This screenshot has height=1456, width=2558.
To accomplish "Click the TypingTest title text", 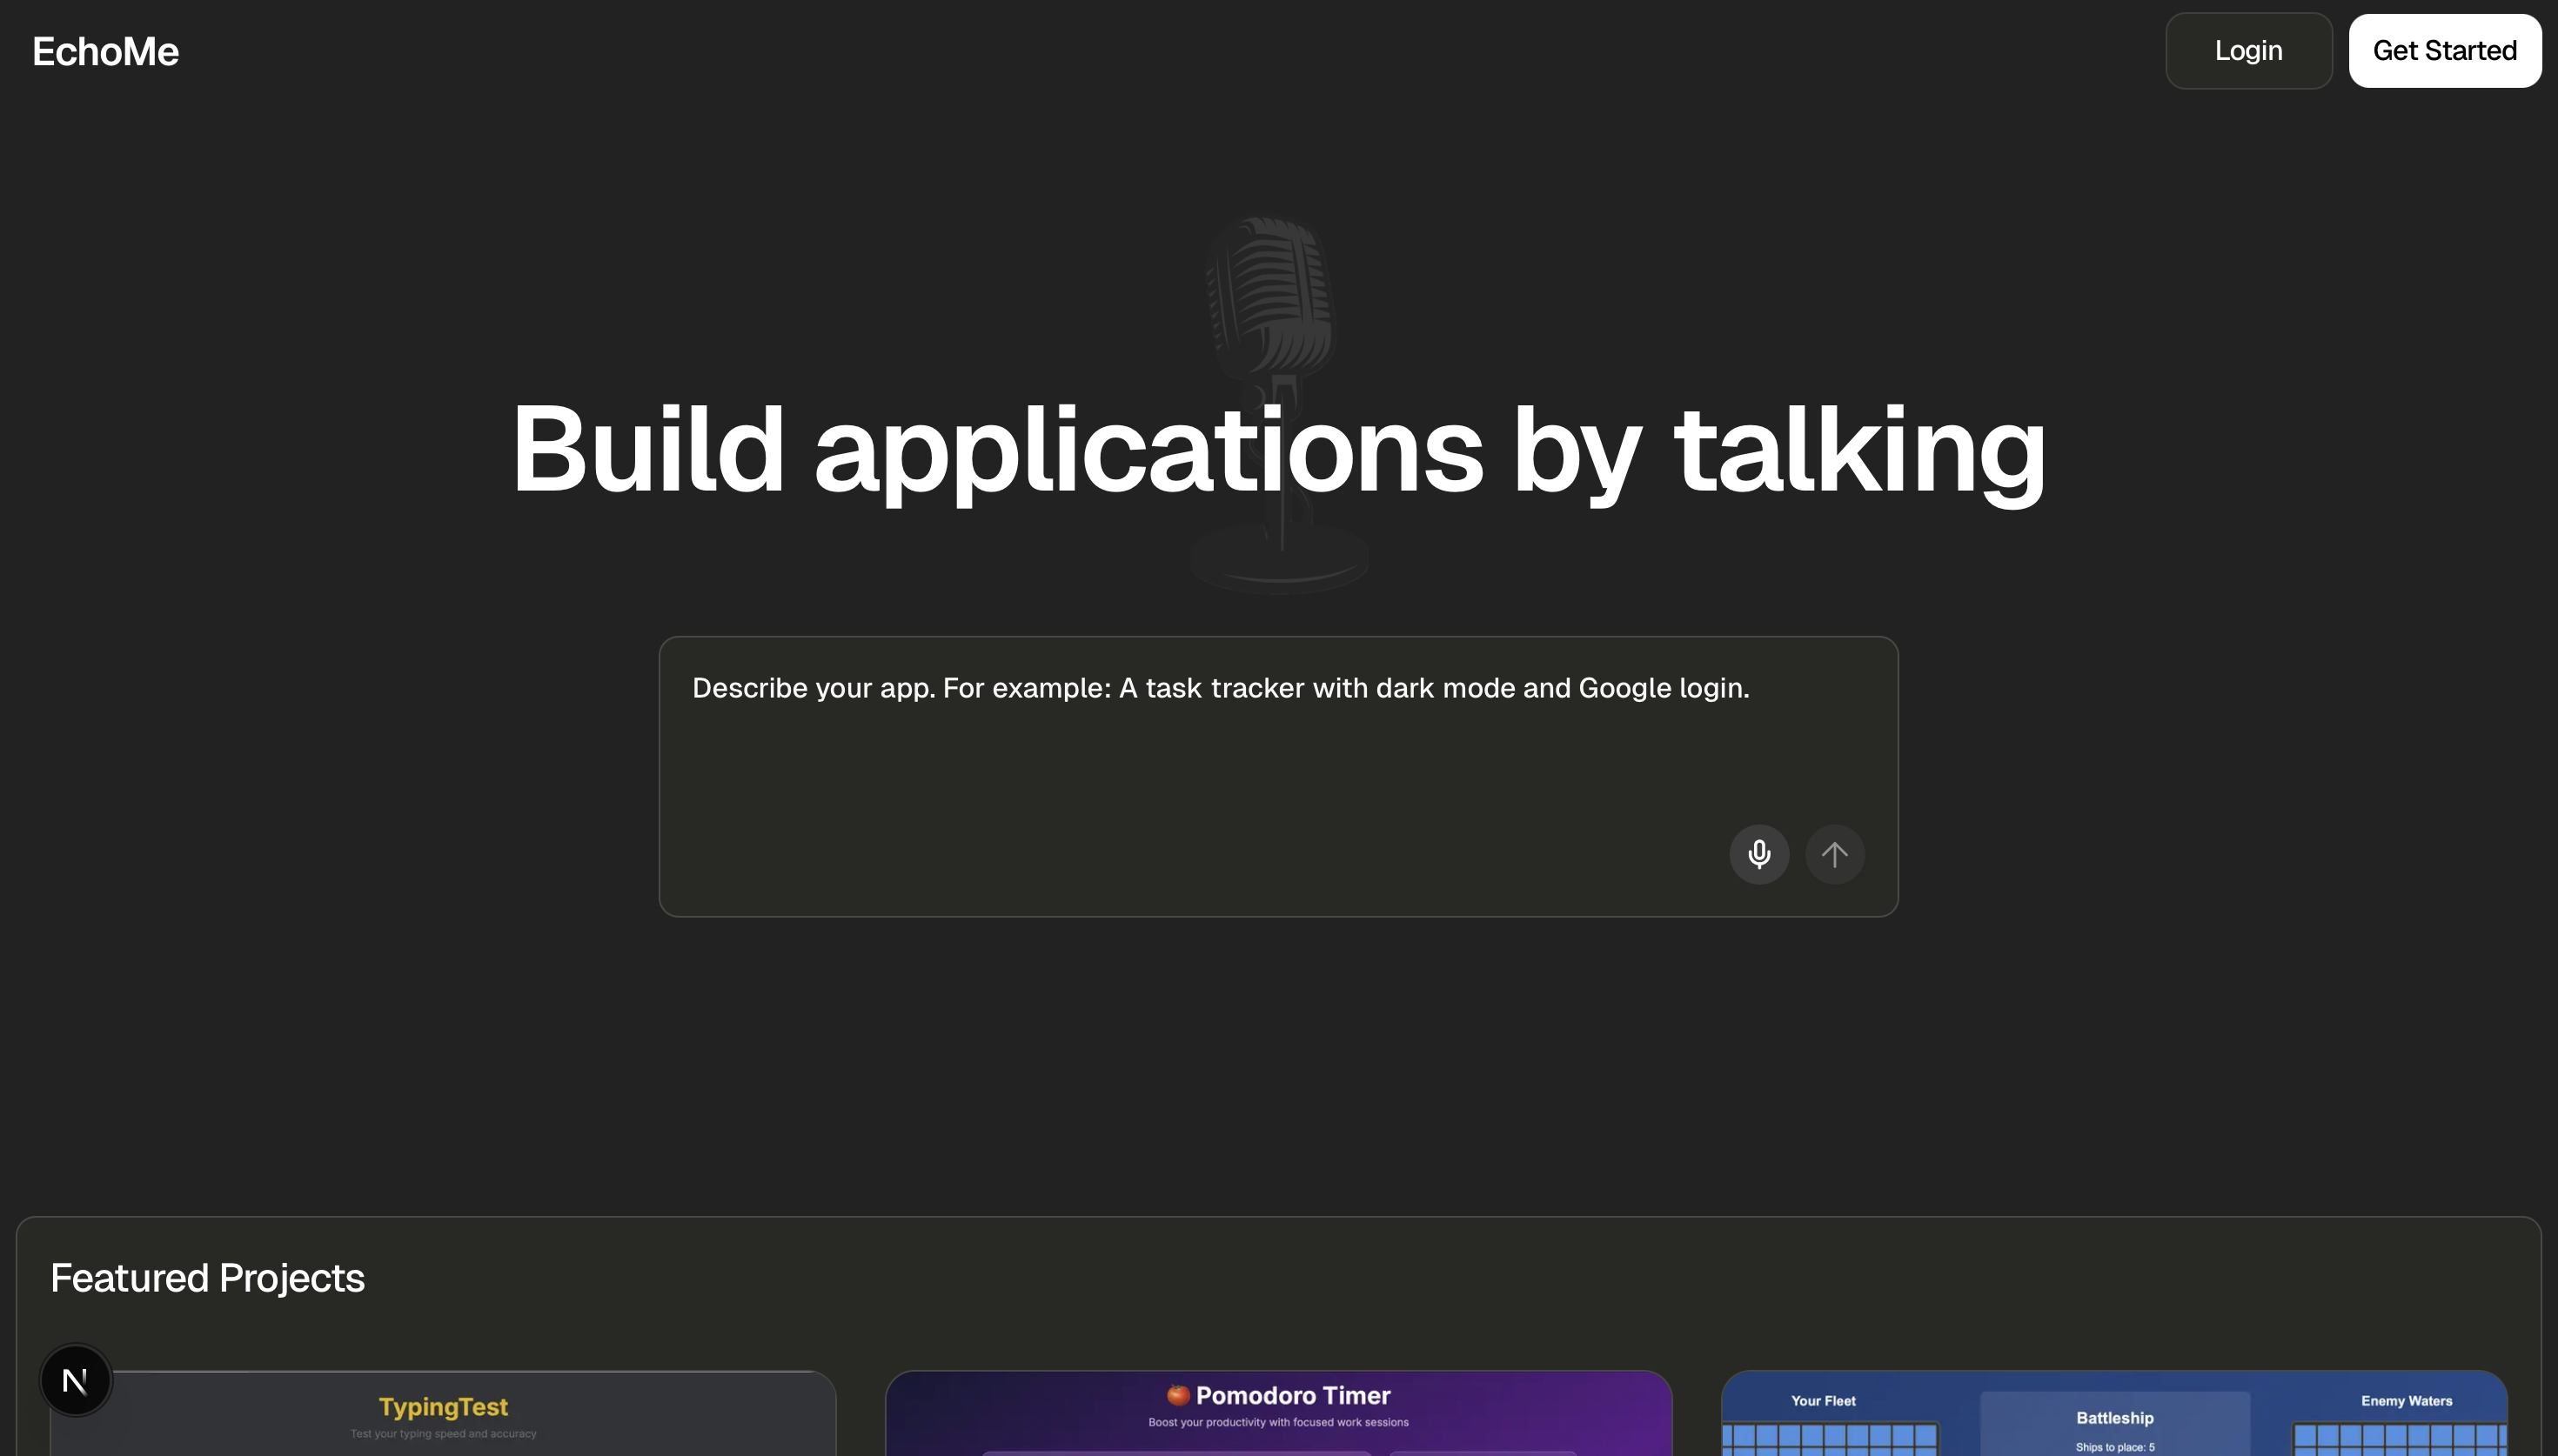I will click(443, 1407).
